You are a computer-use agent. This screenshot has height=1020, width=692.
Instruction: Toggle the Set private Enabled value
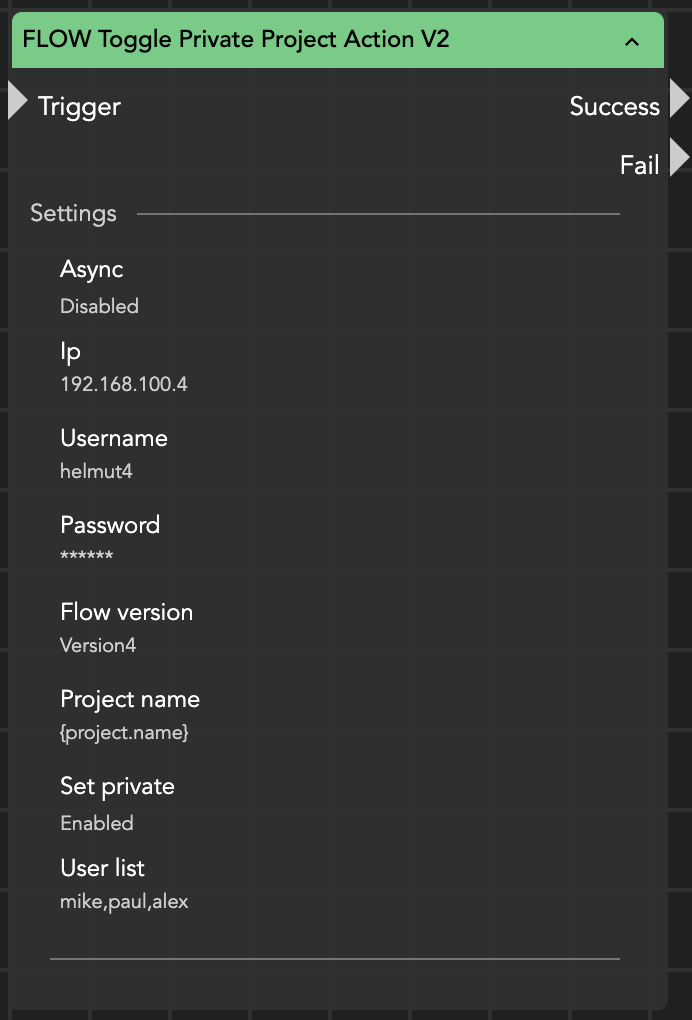click(x=97, y=823)
